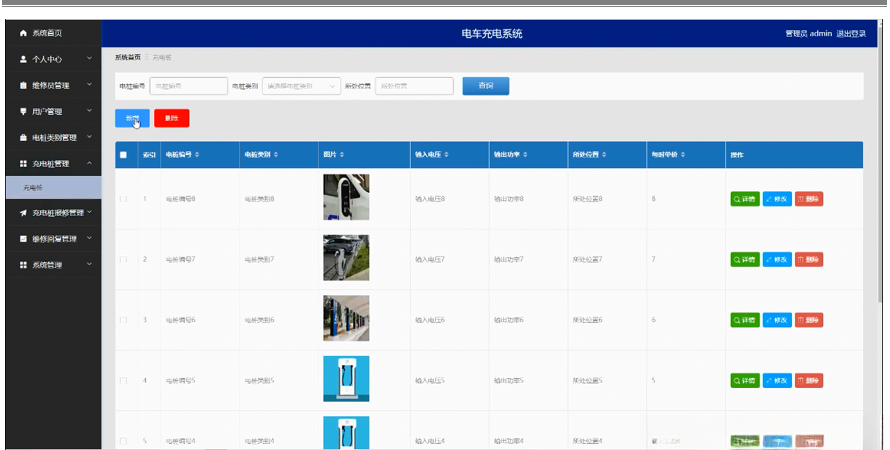Click the sort arrows on 图片 column

(342, 154)
